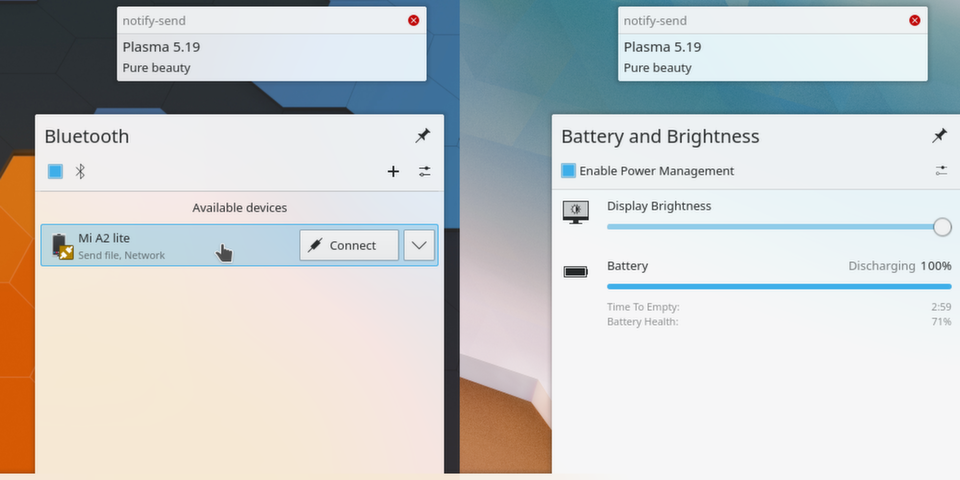Viewport: 960px width, 480px height.
Task: Click the battery status icon
Action: (x=576, y=271)
